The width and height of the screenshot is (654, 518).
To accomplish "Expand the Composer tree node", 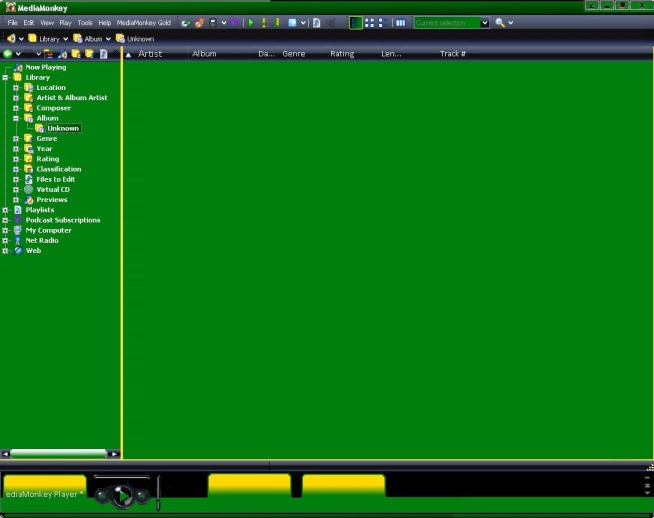I will pos(16,108).
